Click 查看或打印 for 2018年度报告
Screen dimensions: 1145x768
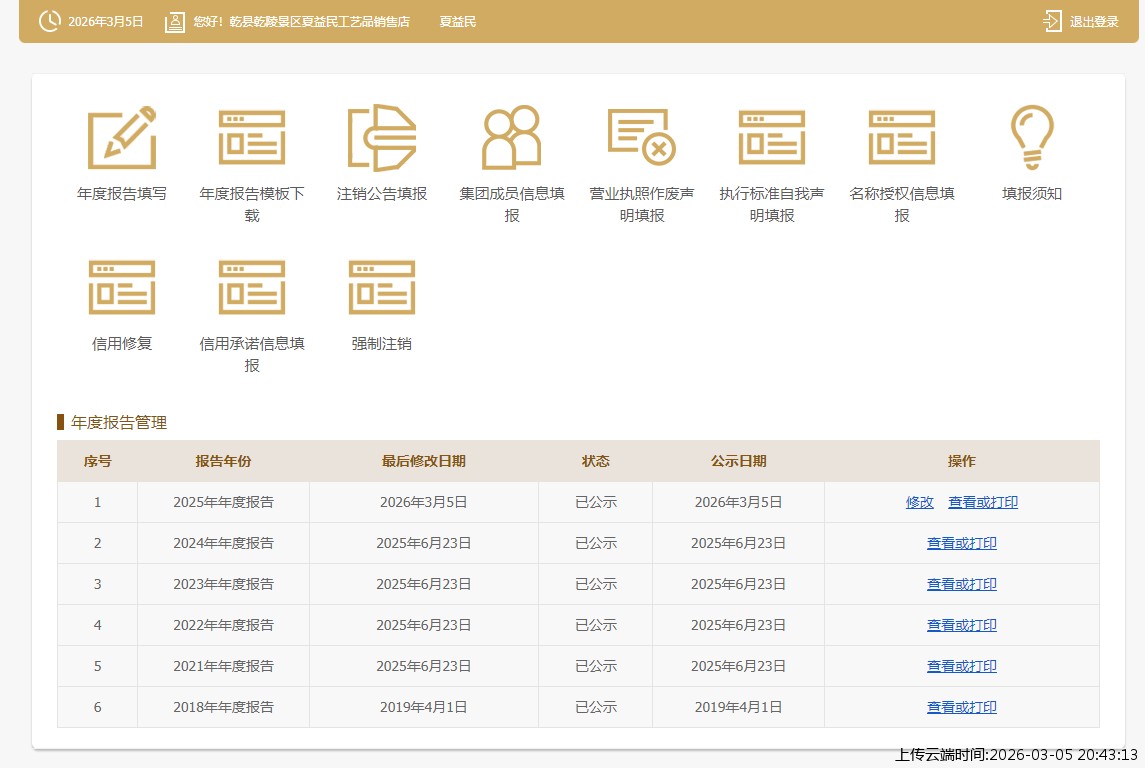click(x=962, y=707)
